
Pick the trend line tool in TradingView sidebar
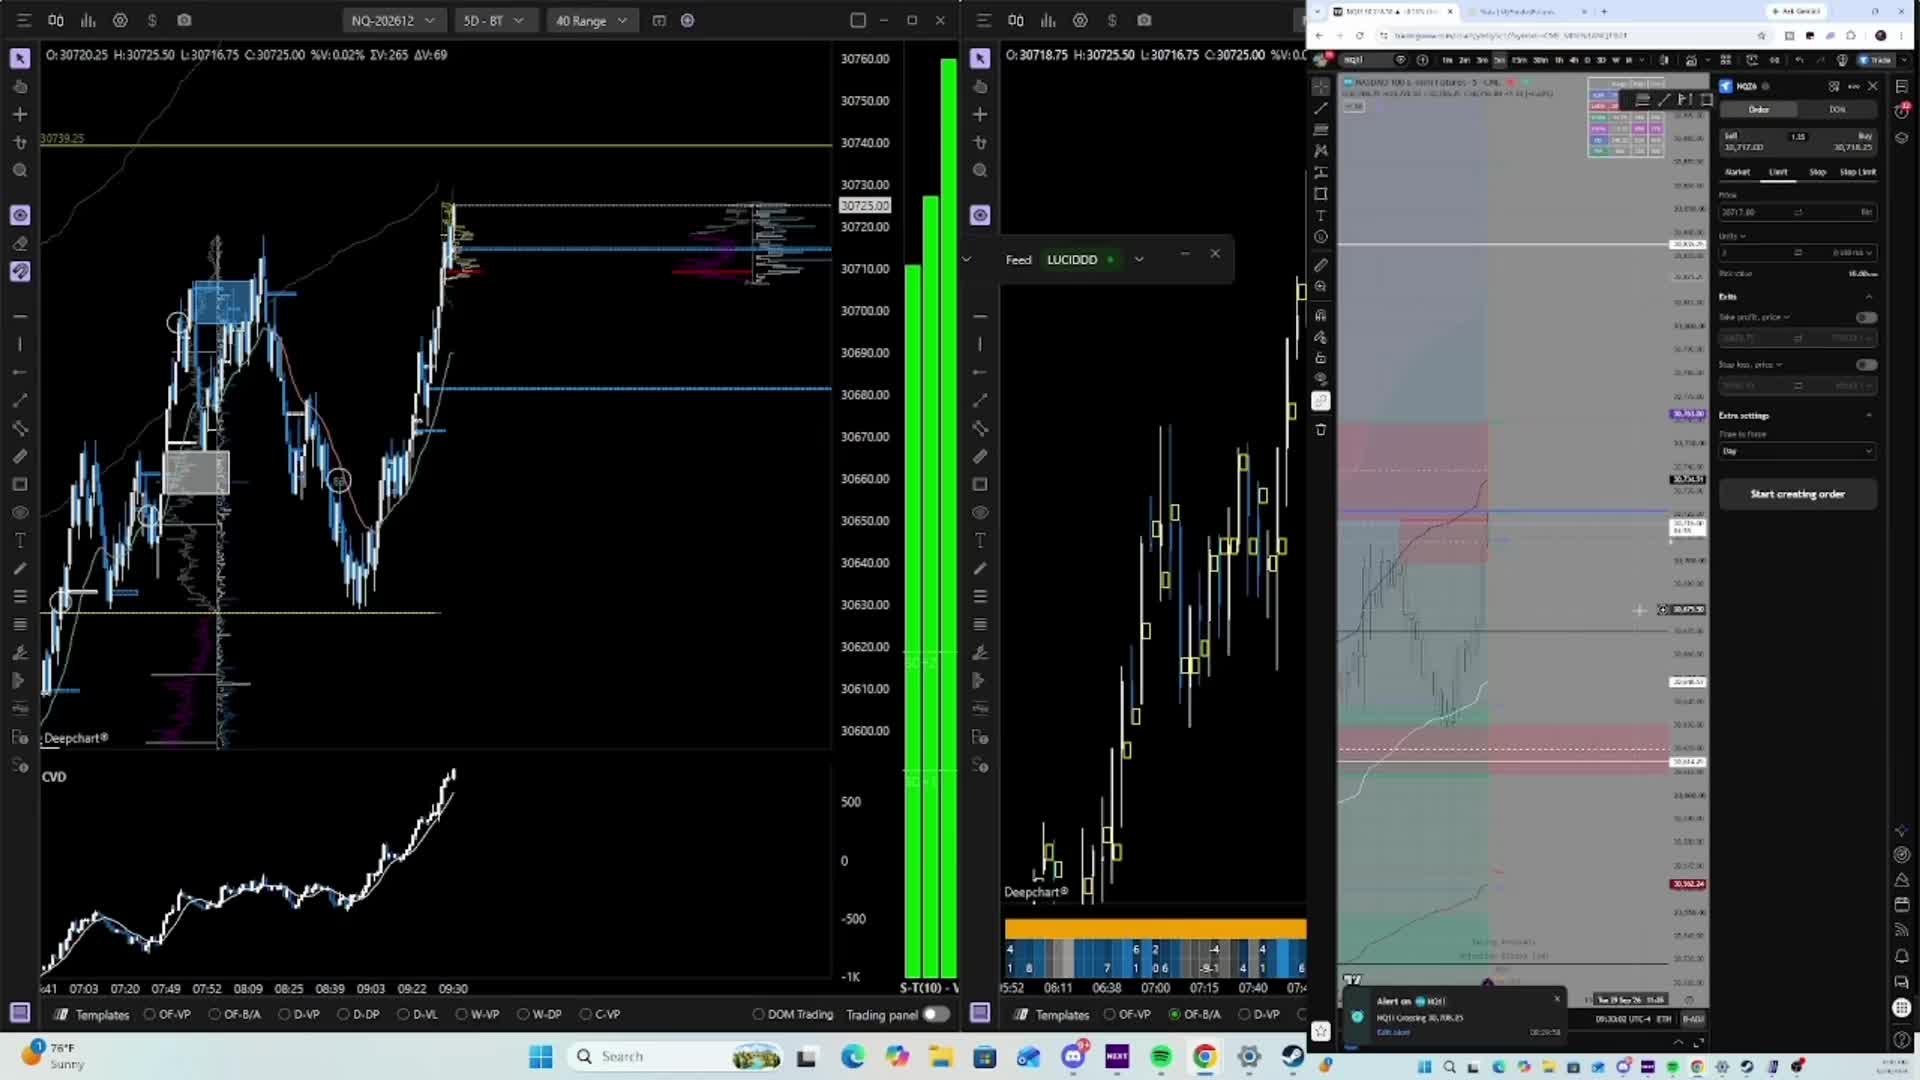(1321, 108)
